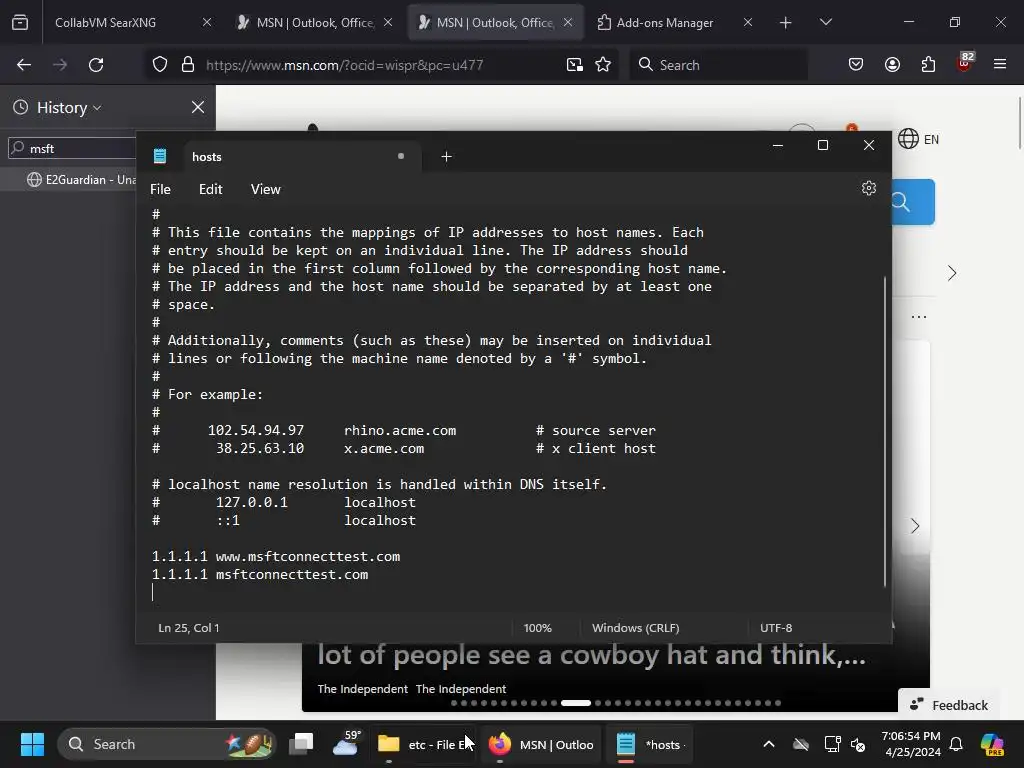
Task: Open Firefox account icon
Action: pyautogui.click(x=892, y=65)
